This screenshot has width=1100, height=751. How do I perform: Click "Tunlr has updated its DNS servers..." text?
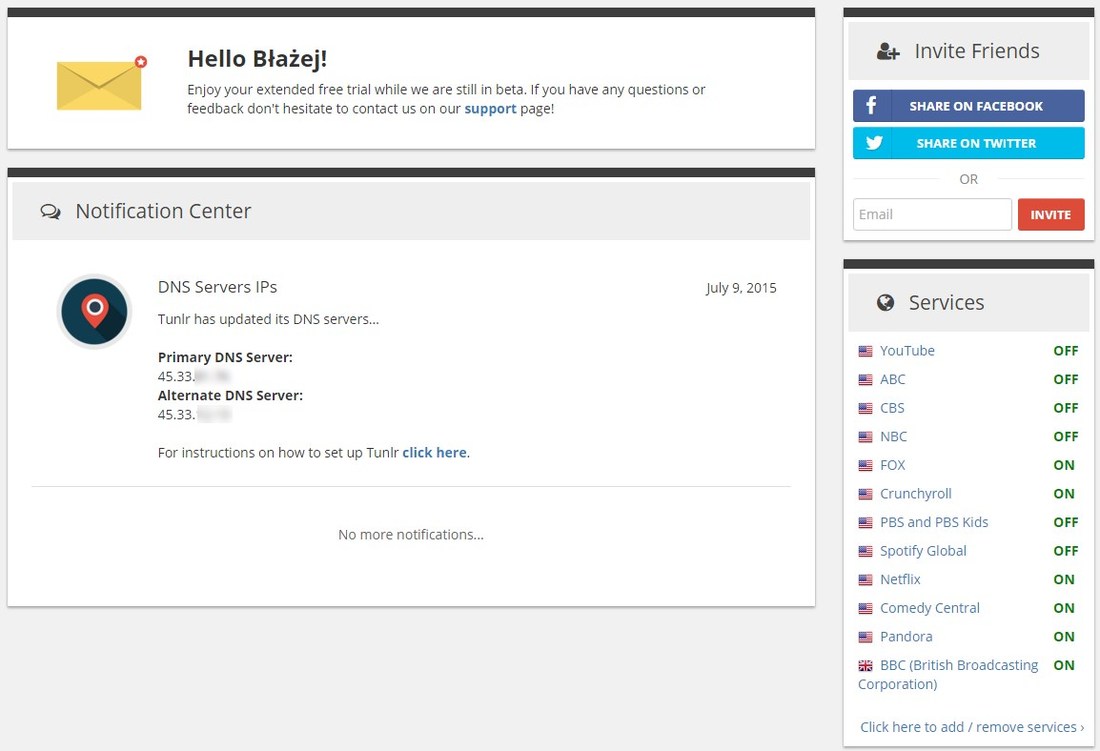click(269, 320)
